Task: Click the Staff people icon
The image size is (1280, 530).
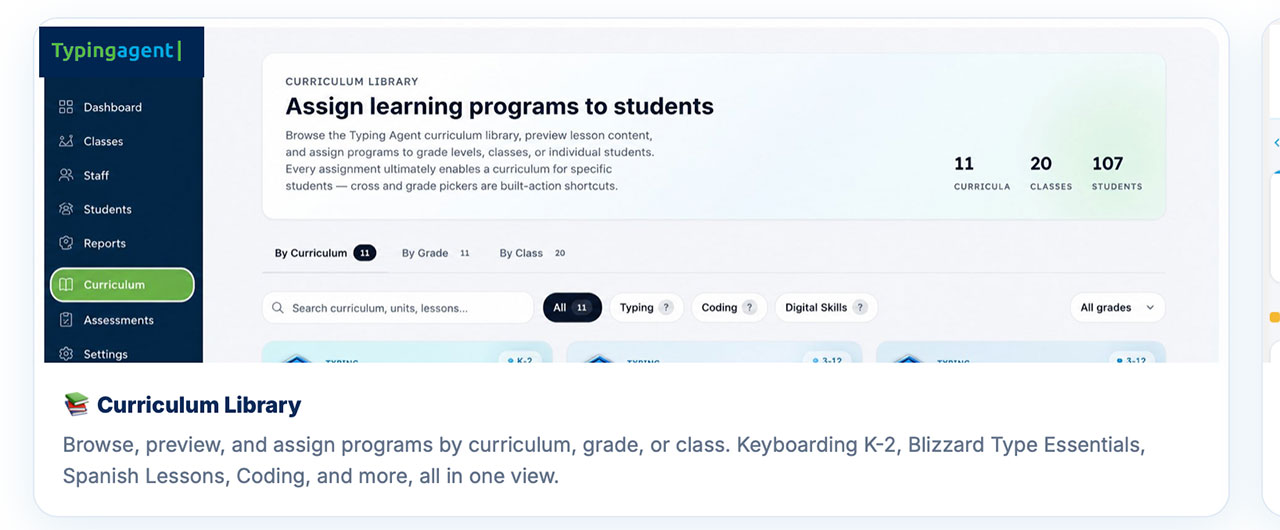Action: coord(66,175)
